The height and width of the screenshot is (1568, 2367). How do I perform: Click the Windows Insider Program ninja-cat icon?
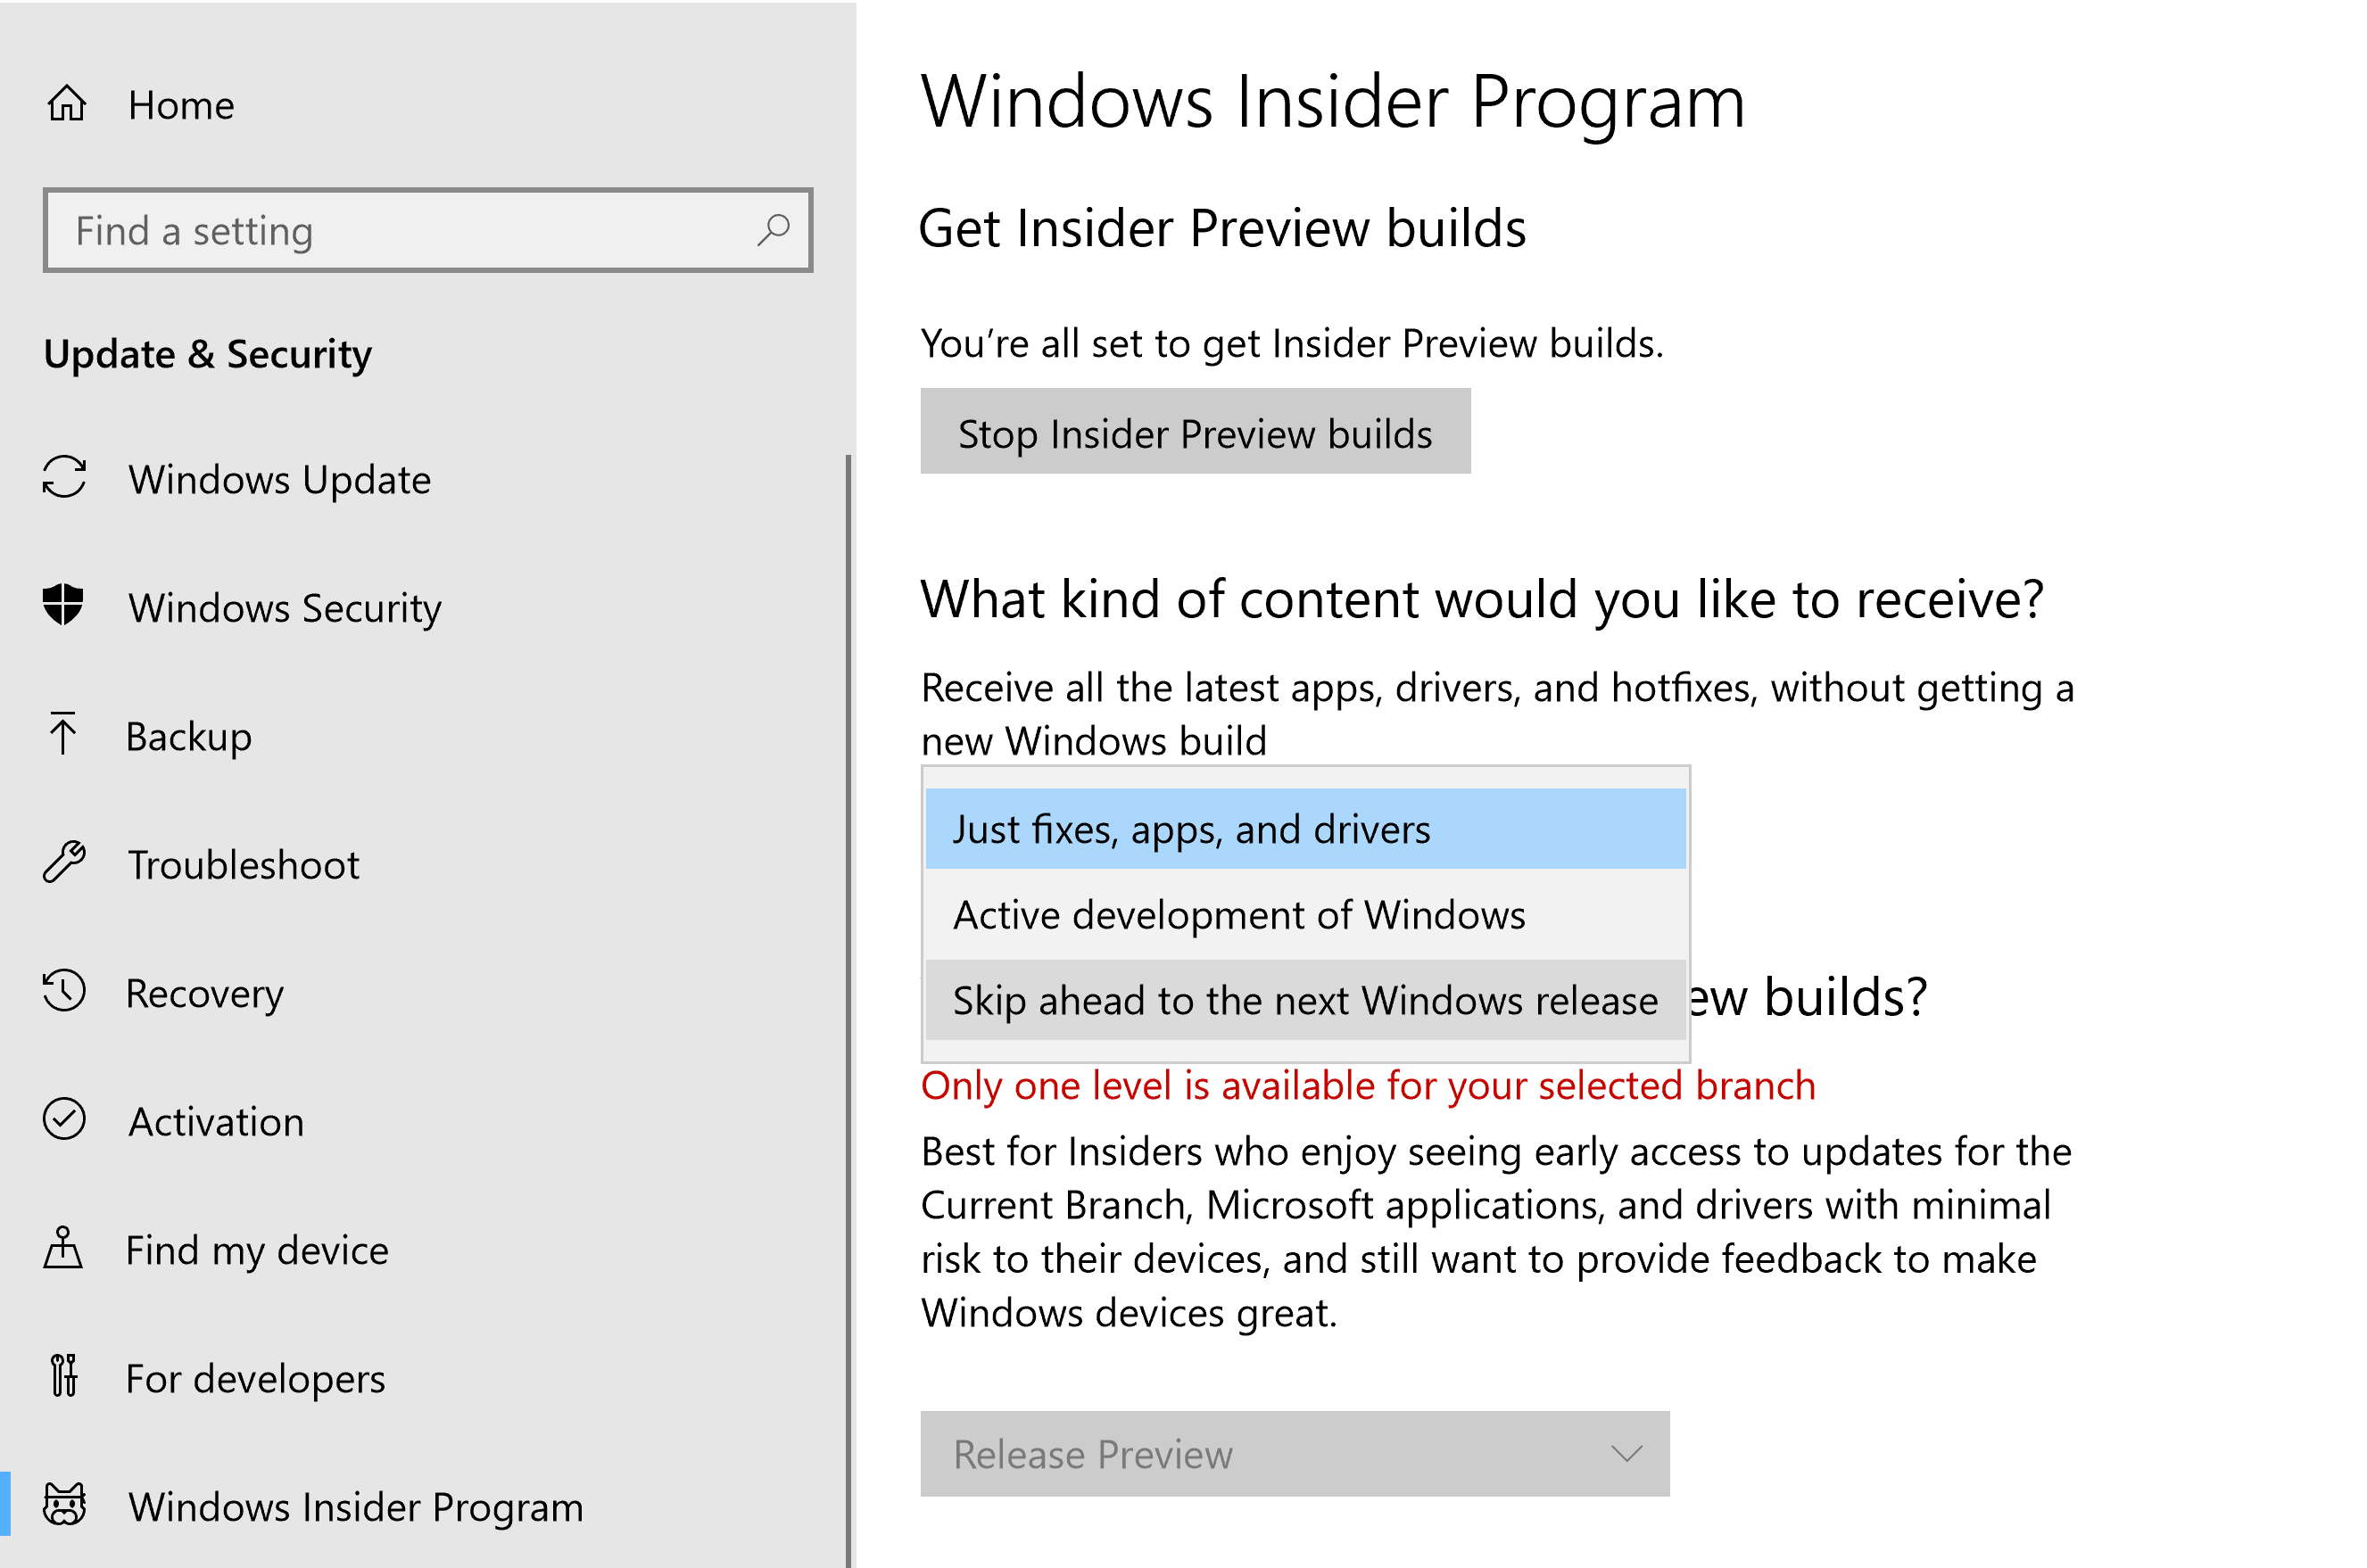point(64,1504)
